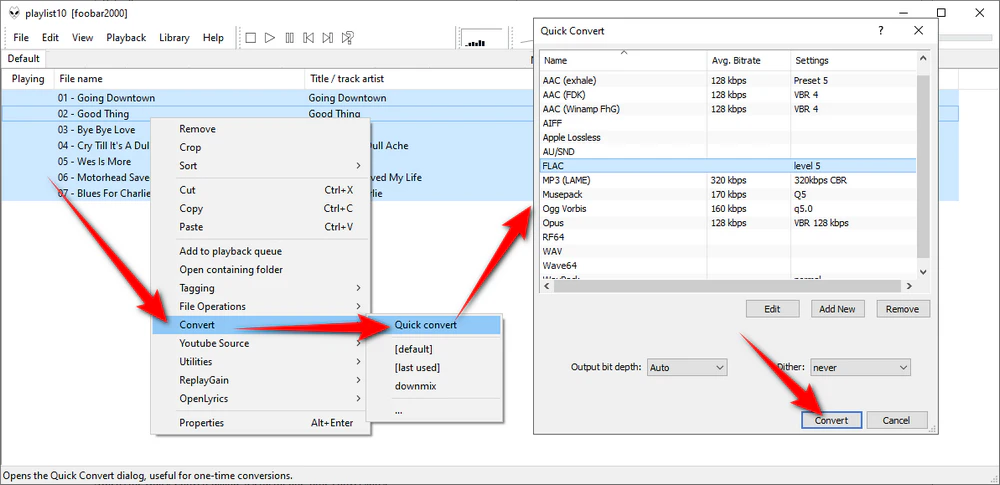Choose Remove in the context menu

pyautogui.click(x=260, y=129)
